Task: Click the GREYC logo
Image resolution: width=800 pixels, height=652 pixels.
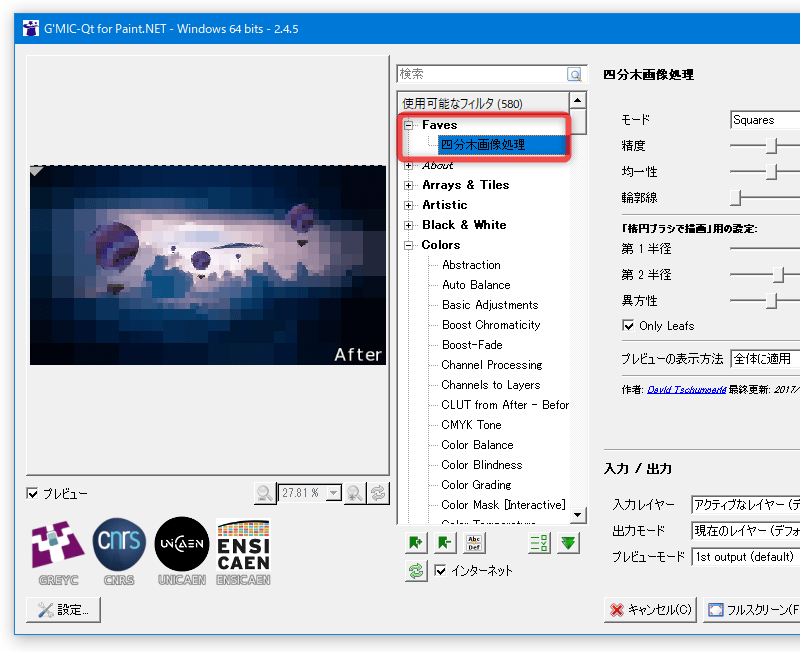Action: [x=58, y=553]
